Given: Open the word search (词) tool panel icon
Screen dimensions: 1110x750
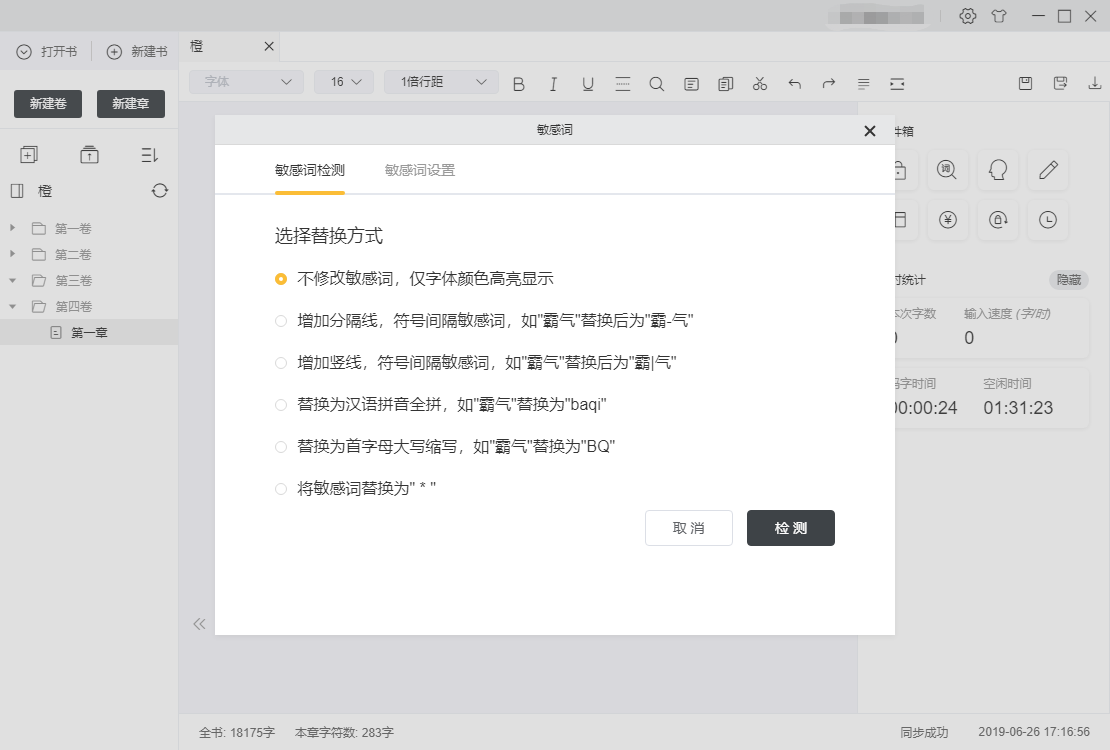Looking at the screenshot, I should pos(947,170).
